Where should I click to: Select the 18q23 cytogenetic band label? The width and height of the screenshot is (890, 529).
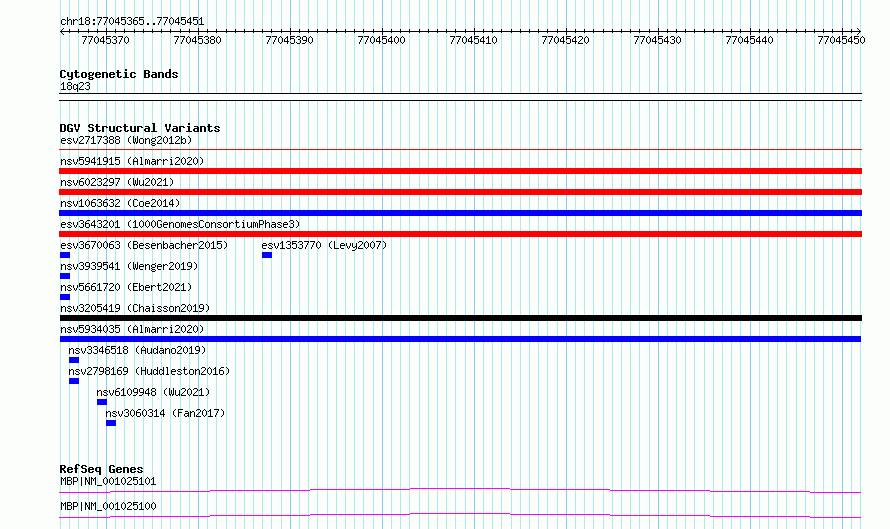pyautogui.click(x=75, y=86)
